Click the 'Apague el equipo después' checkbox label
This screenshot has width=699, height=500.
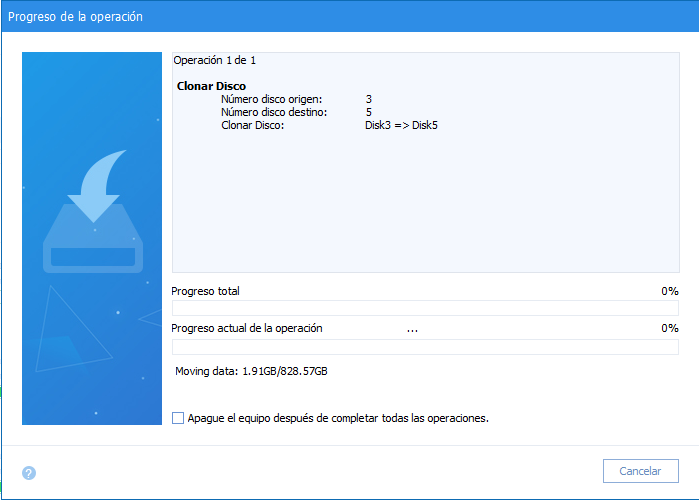point(338,418)
